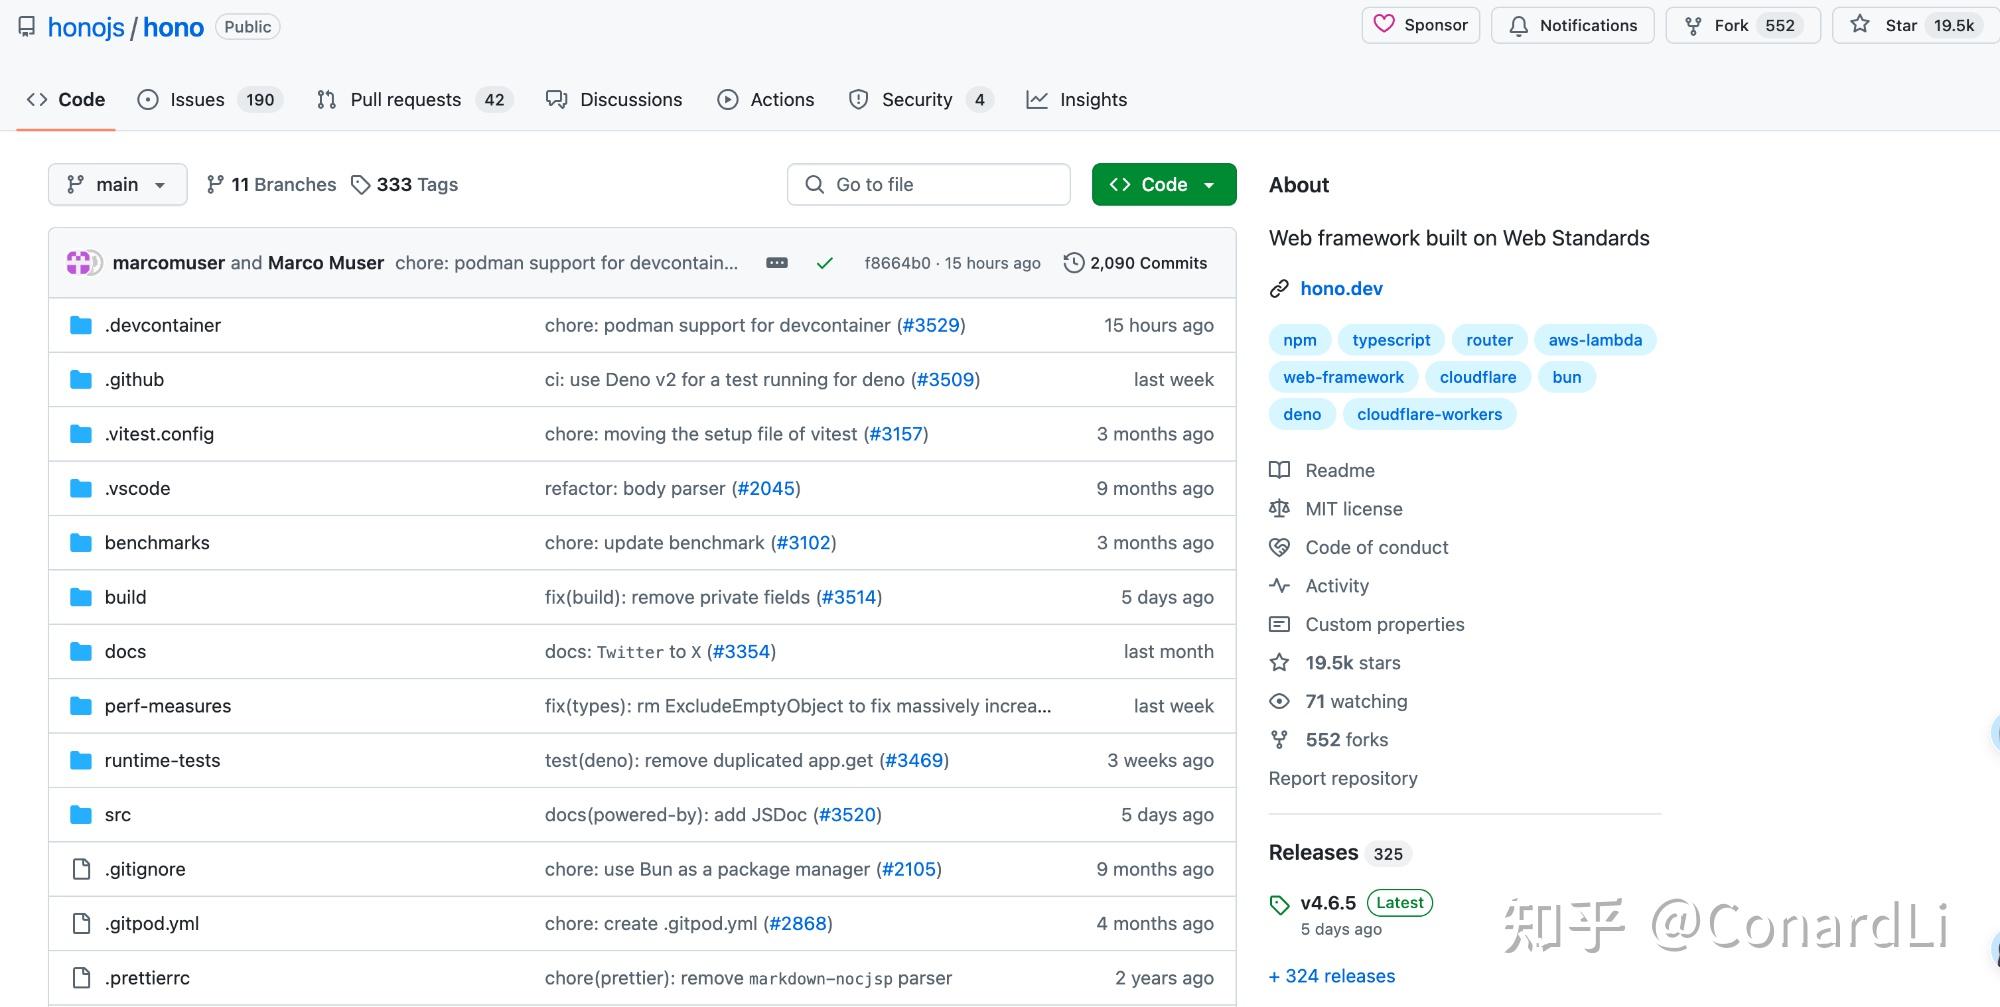Image resolution: width=2000 pixels, height=1007 pixels.
Task: Open the 2,090 Commits history link
Action: (x=1135, y=263)
